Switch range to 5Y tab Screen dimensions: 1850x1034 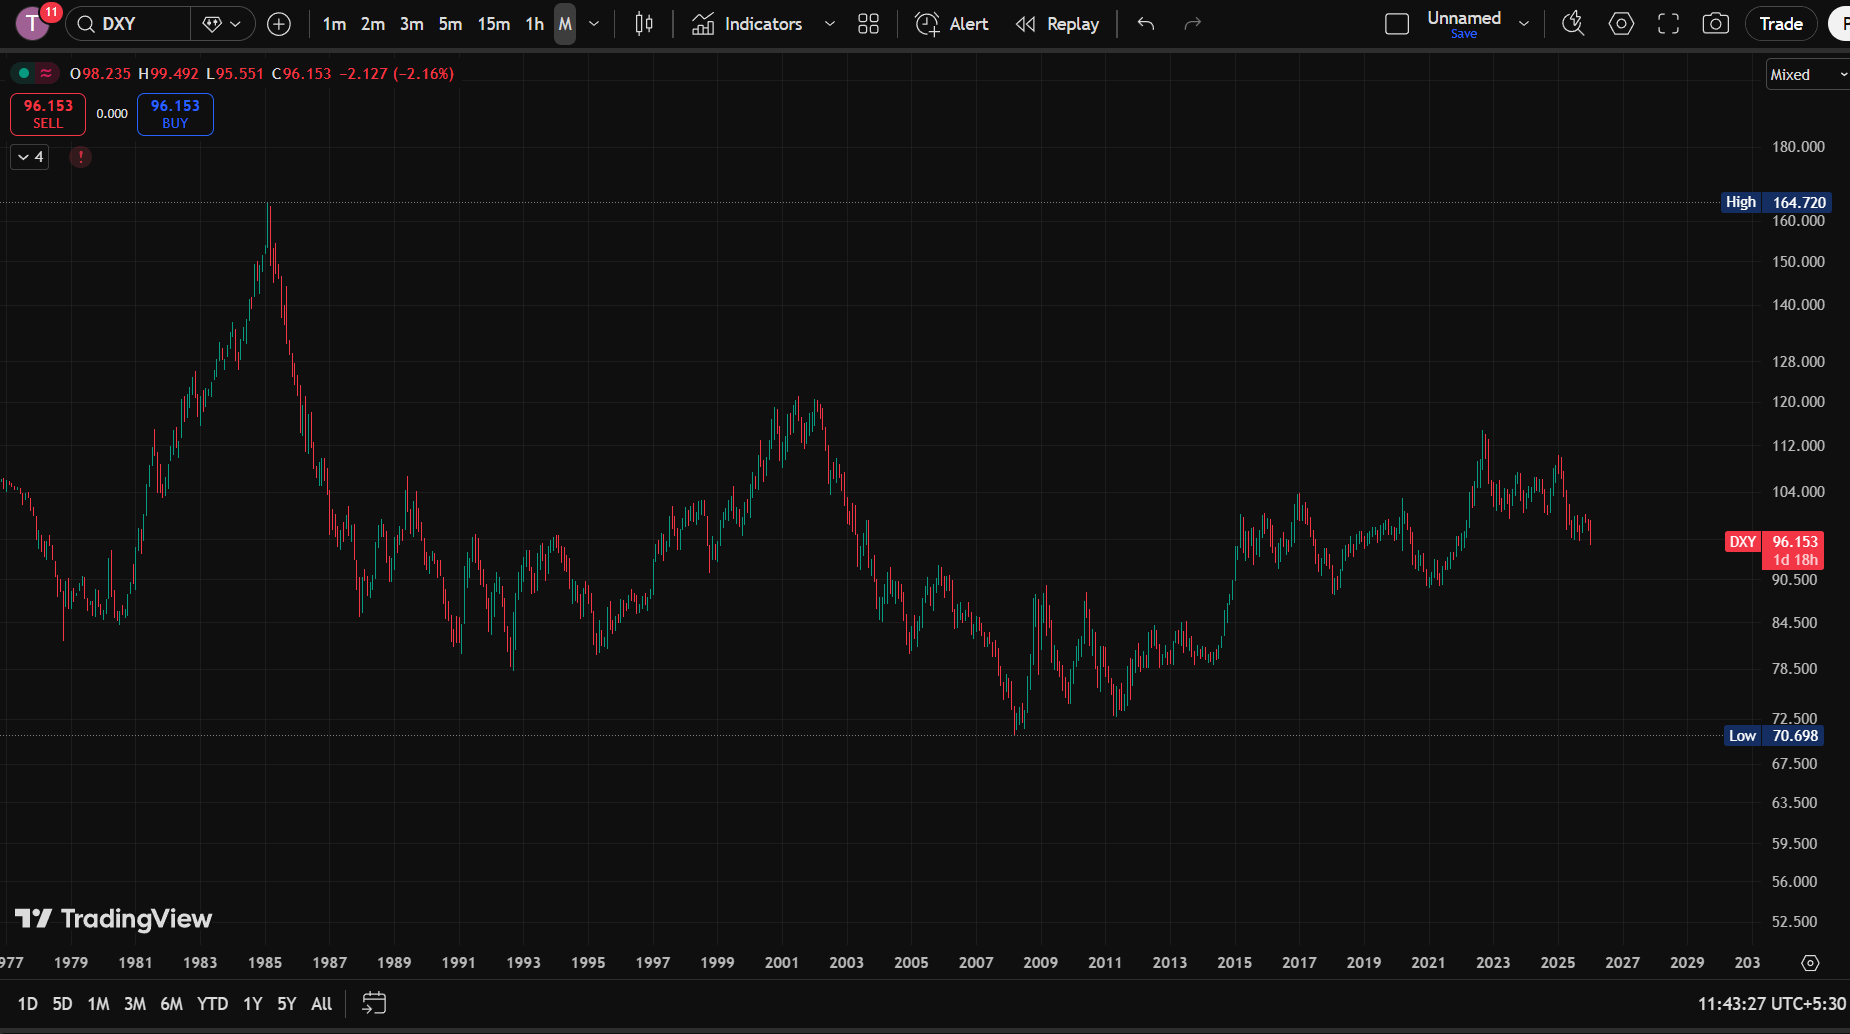[286, 1003]
